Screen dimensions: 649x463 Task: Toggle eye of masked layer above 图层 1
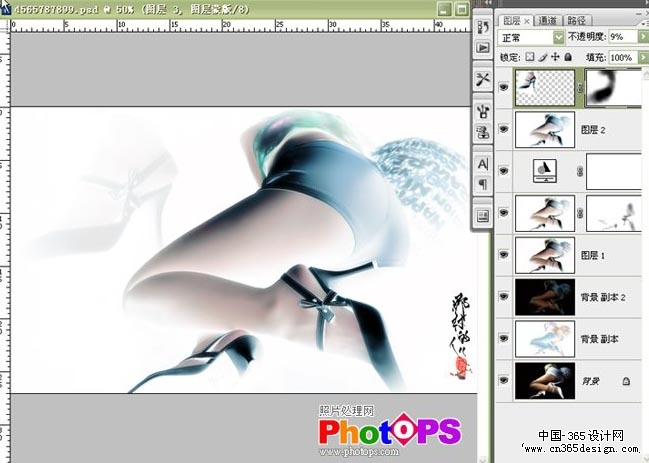tap(503, 213)
